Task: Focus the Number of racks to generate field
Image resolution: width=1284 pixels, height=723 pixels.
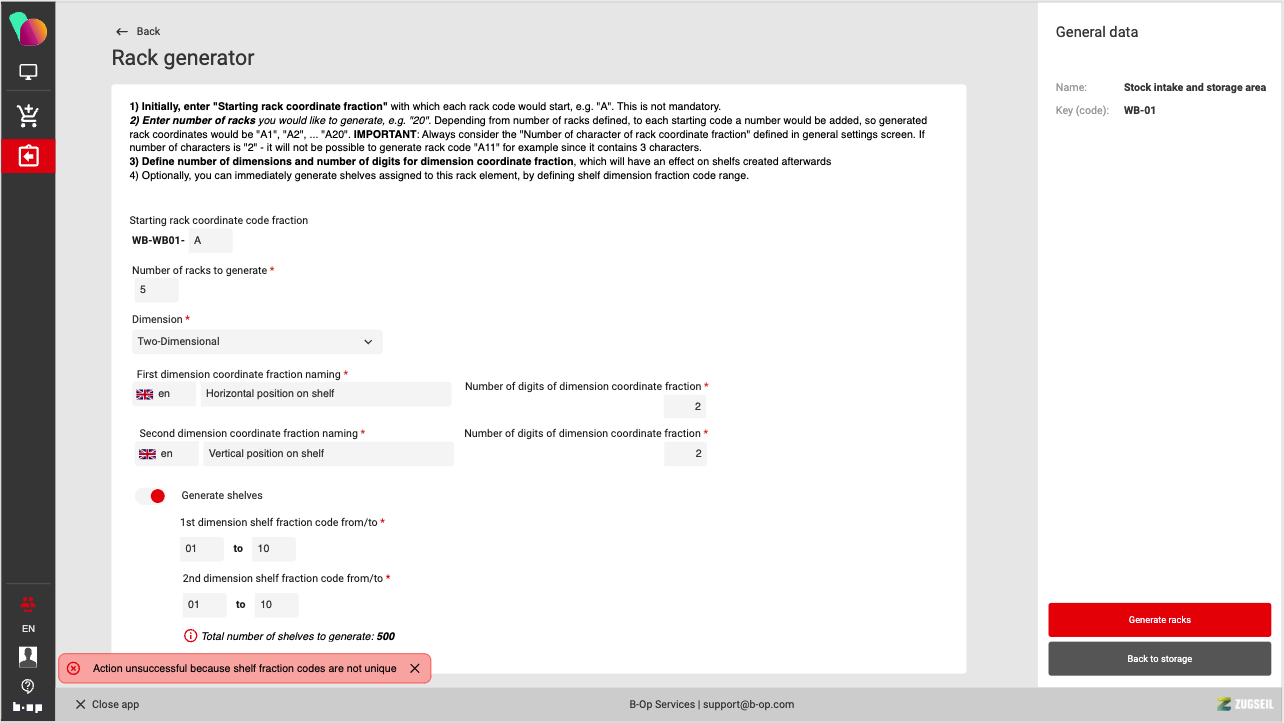Action: (156, 290)
